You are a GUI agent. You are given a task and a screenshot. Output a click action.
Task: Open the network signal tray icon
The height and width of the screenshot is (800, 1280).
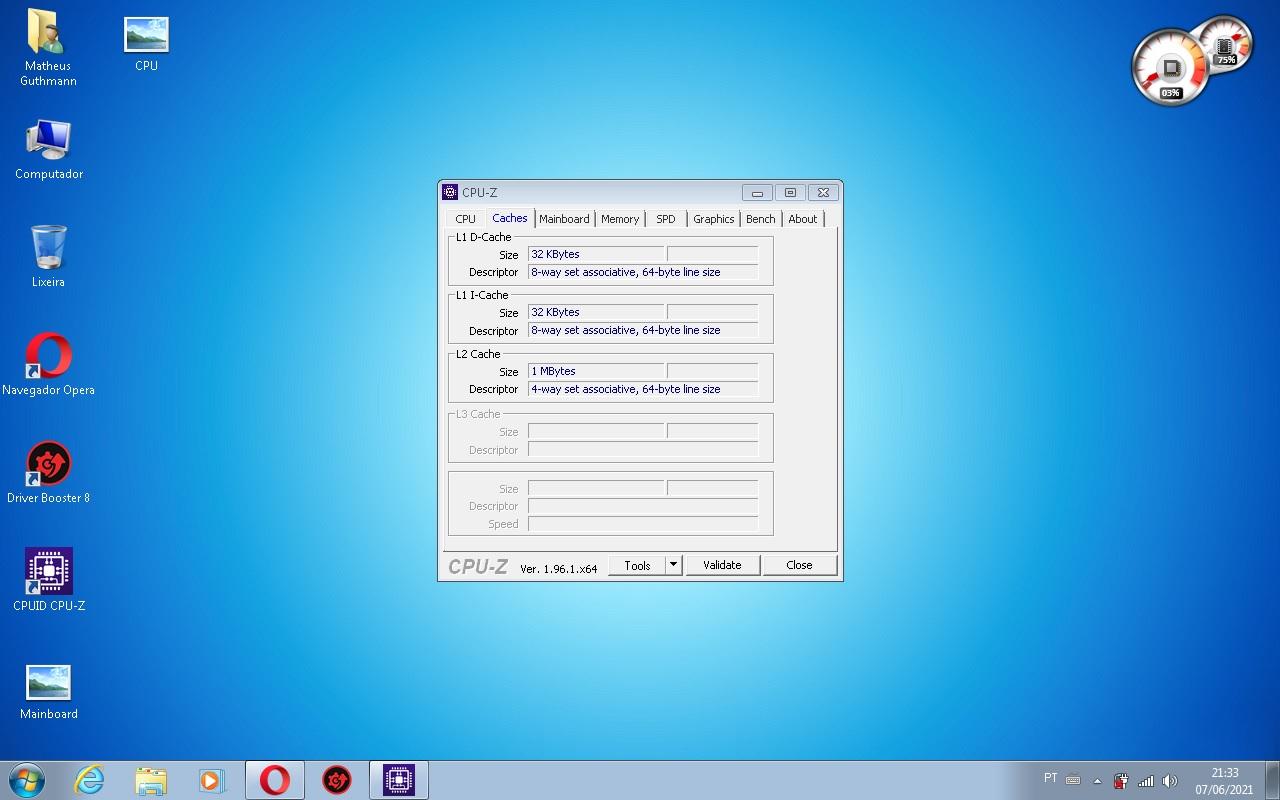click(x=1146, y=781)
